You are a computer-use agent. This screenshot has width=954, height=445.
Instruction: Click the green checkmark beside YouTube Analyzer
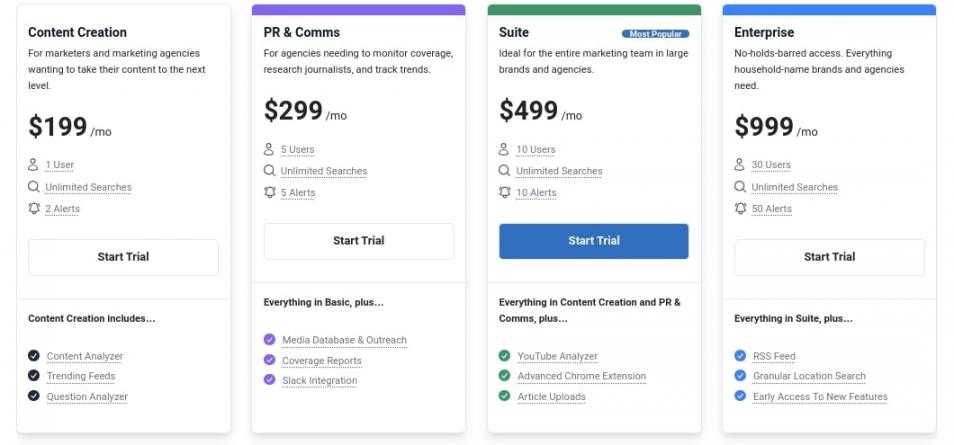505,356
